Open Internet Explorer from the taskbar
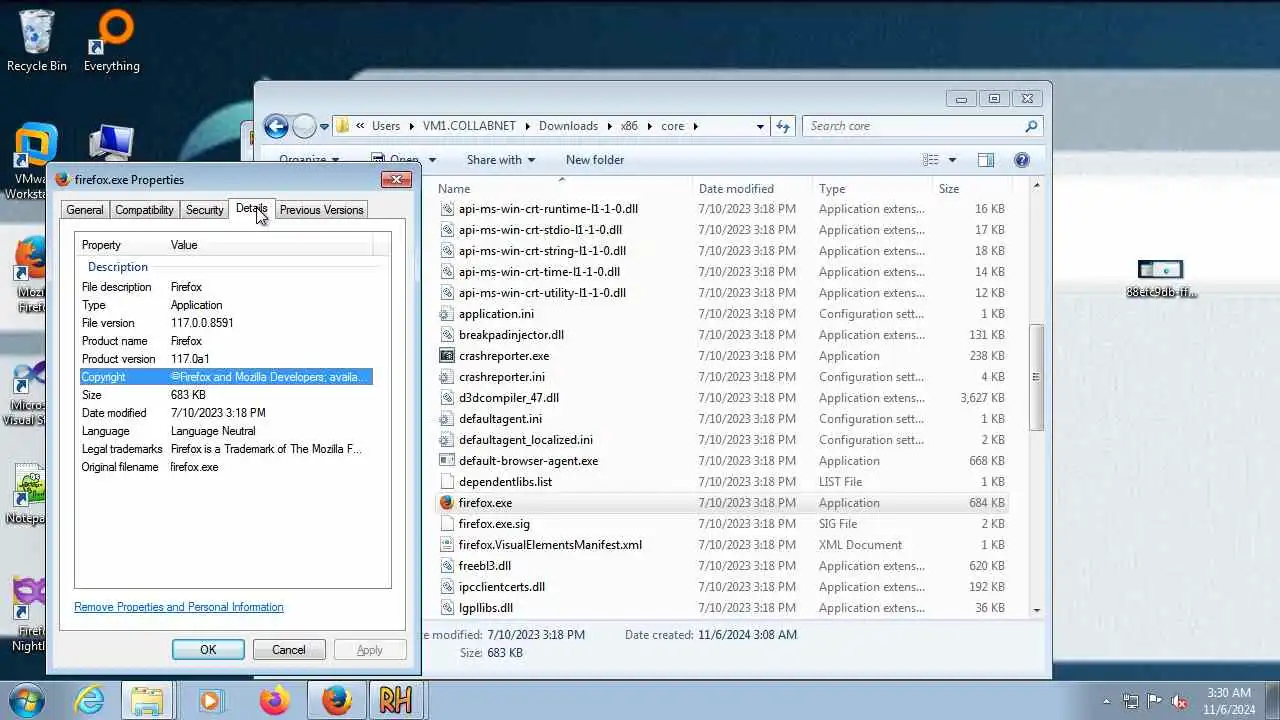The width and height of the screenshot is (1280, 720). pos(89,700)
